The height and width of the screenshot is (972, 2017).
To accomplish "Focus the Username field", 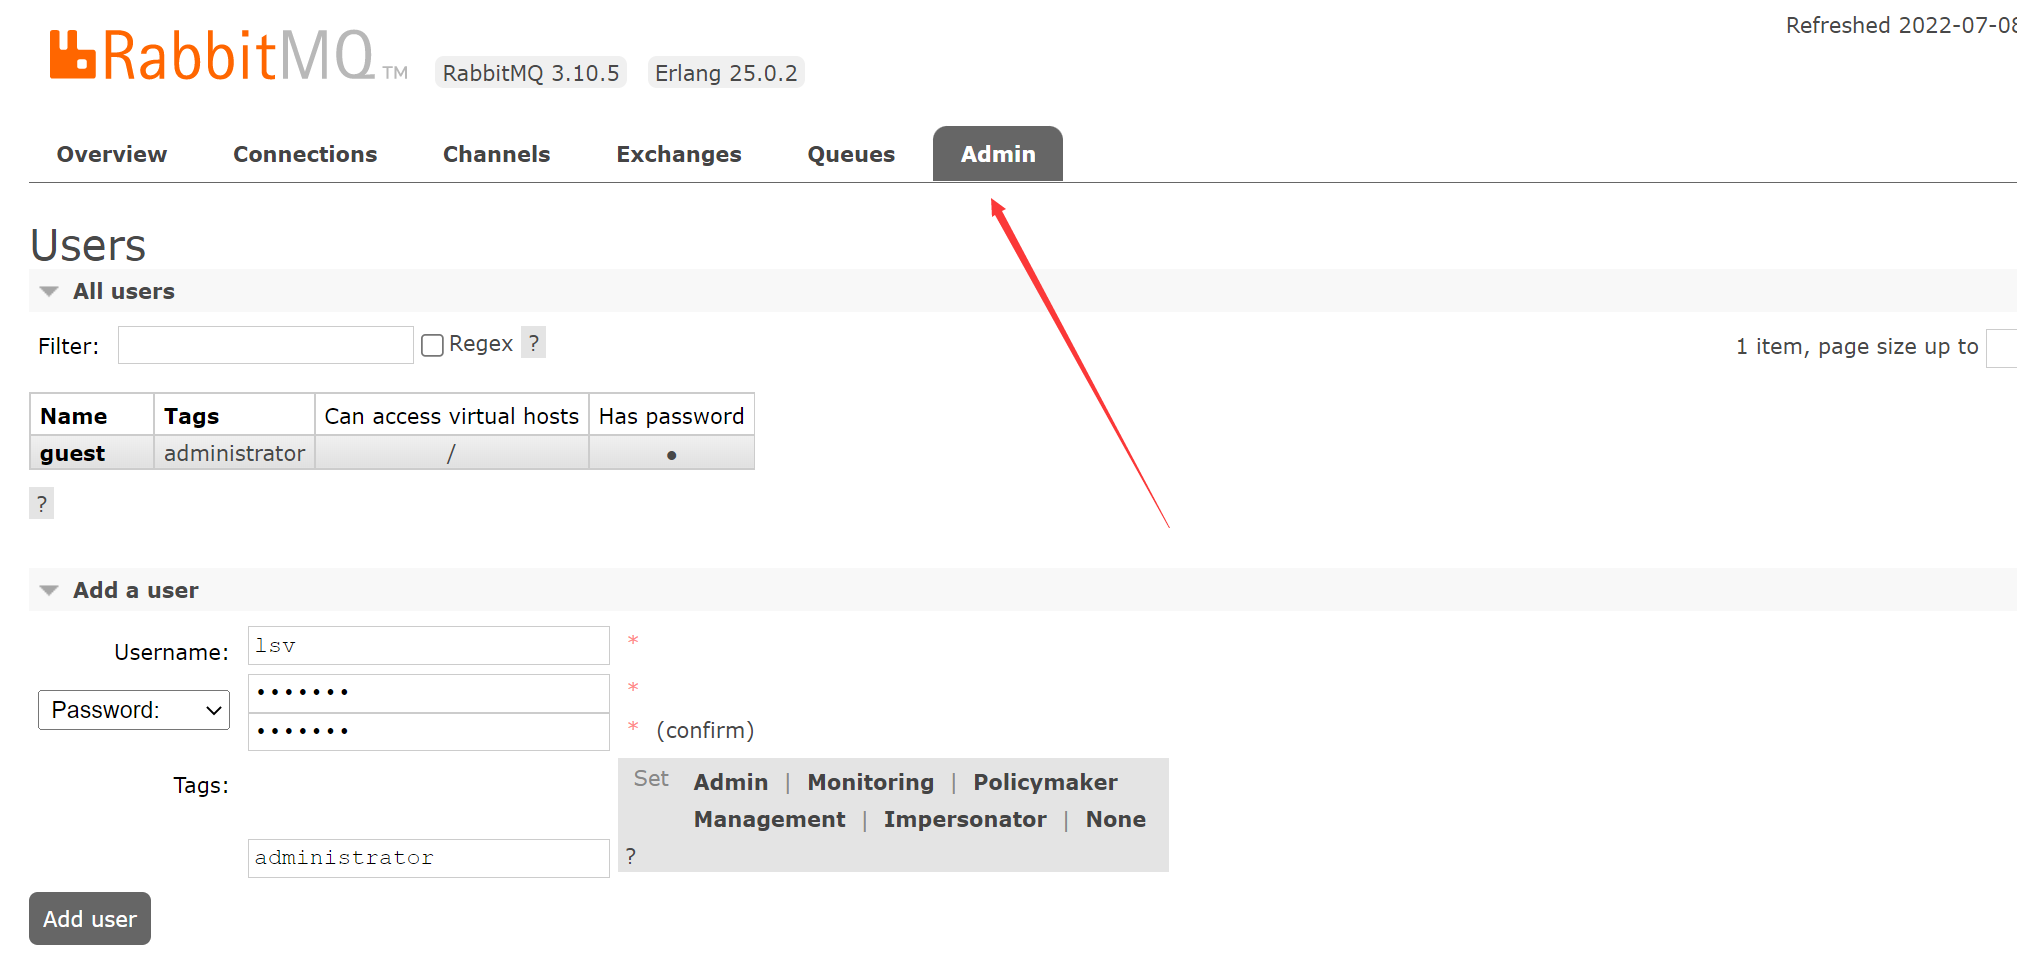I will tap(429, 646).
